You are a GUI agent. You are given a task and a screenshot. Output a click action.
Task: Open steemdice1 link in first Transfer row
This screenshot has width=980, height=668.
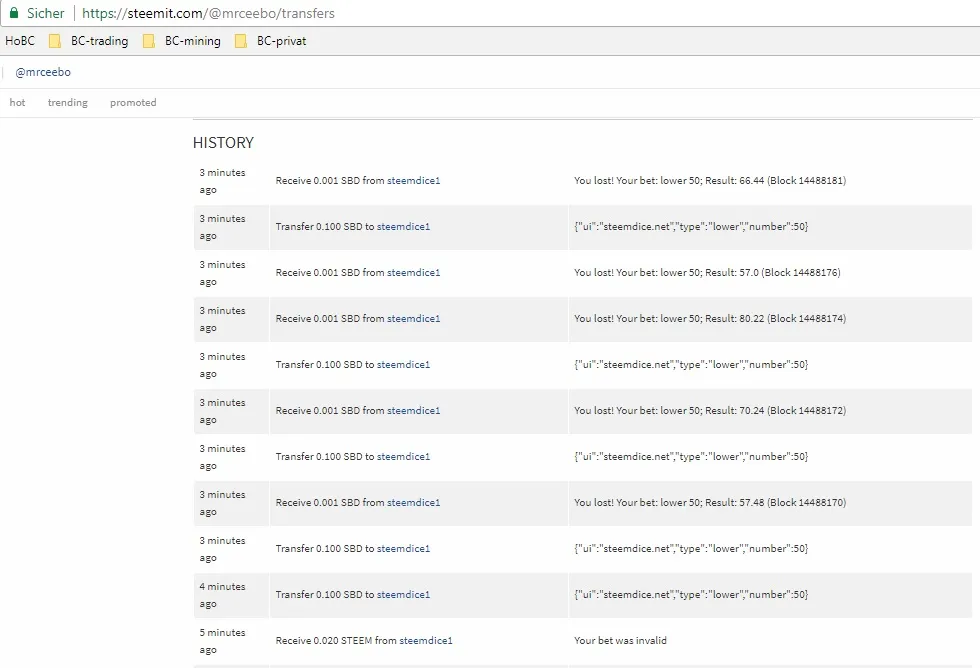click(x=403, y=227)
